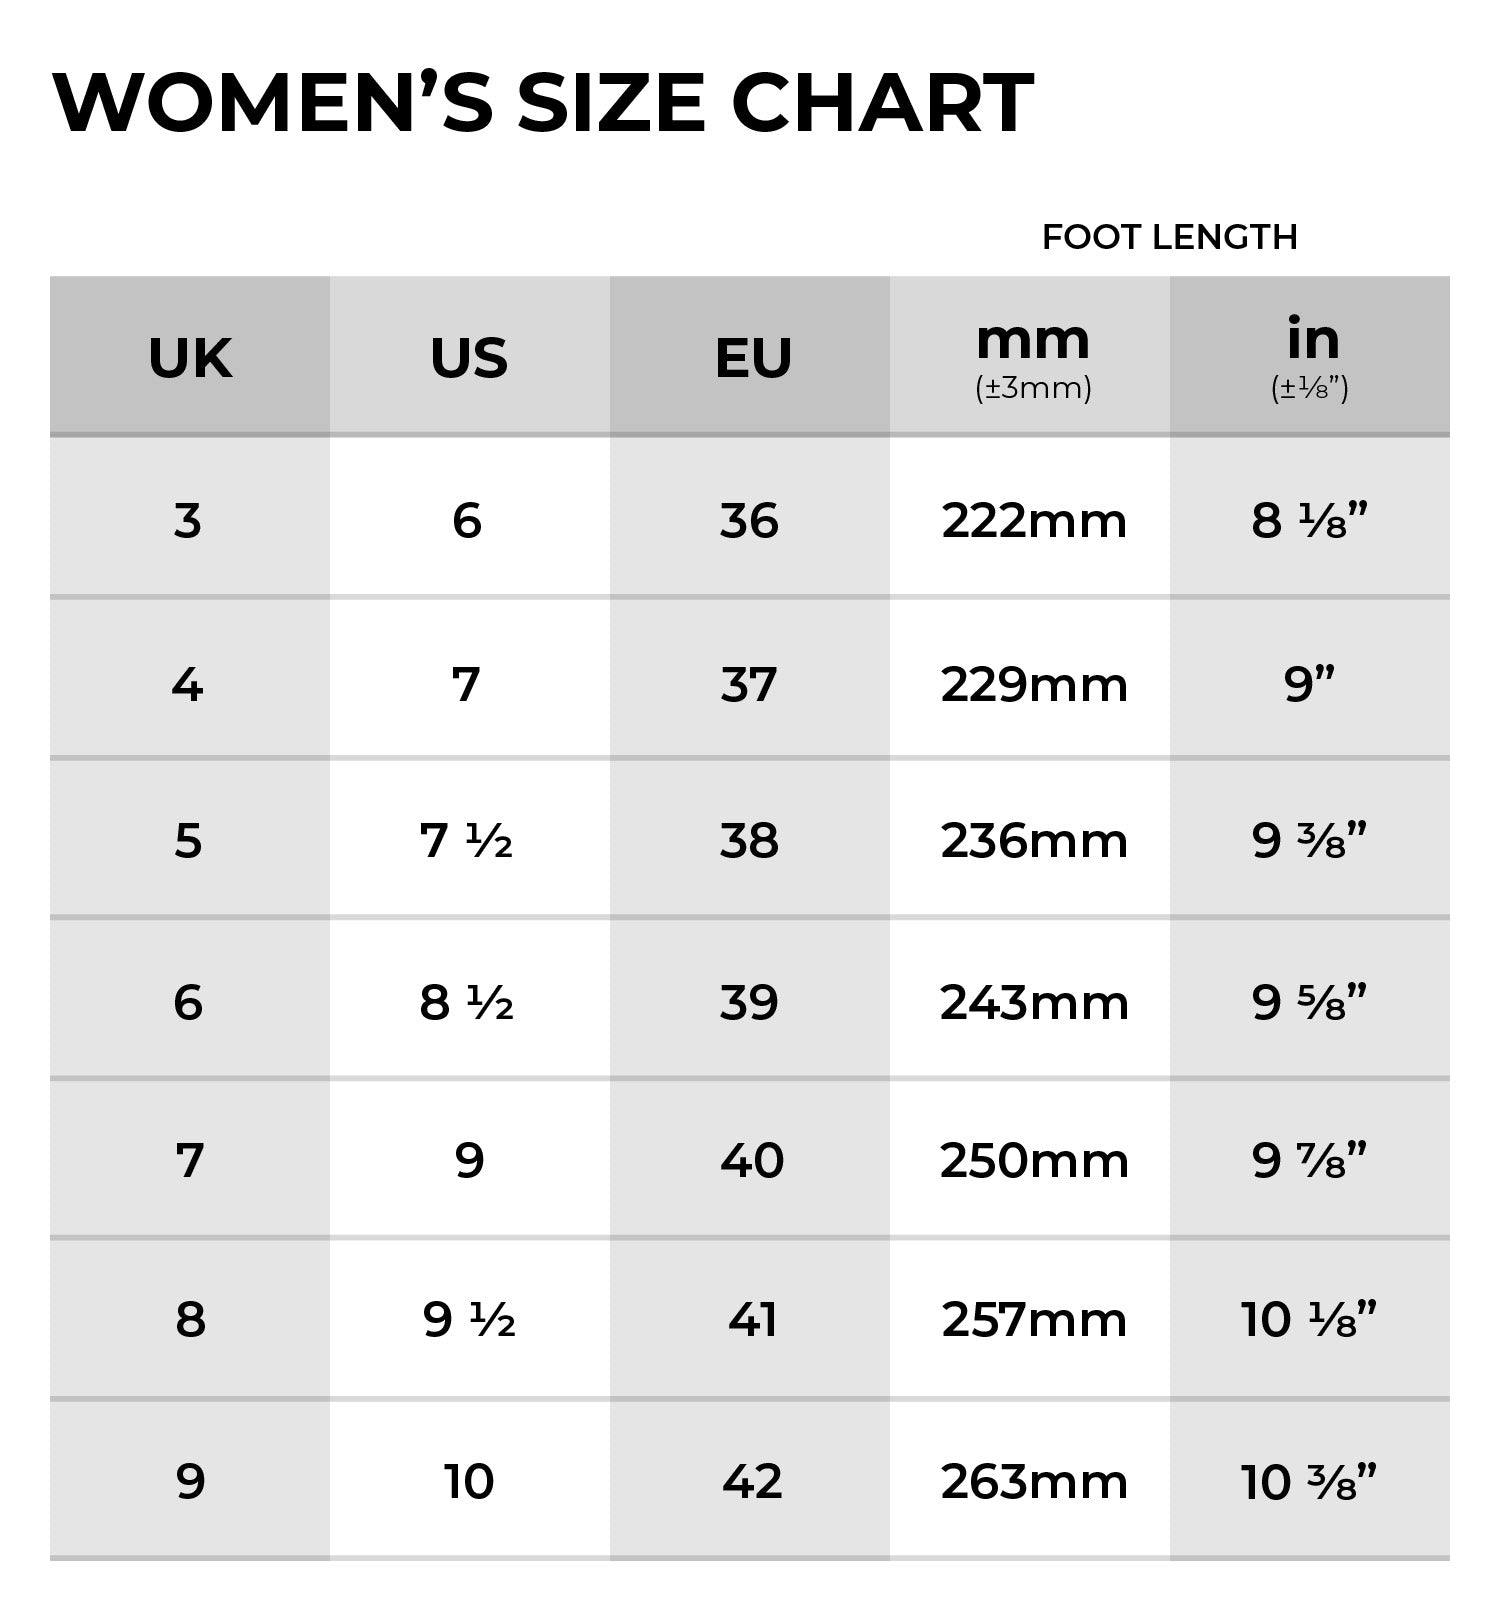Click the Women's Size Chart title

click(543, 103)
